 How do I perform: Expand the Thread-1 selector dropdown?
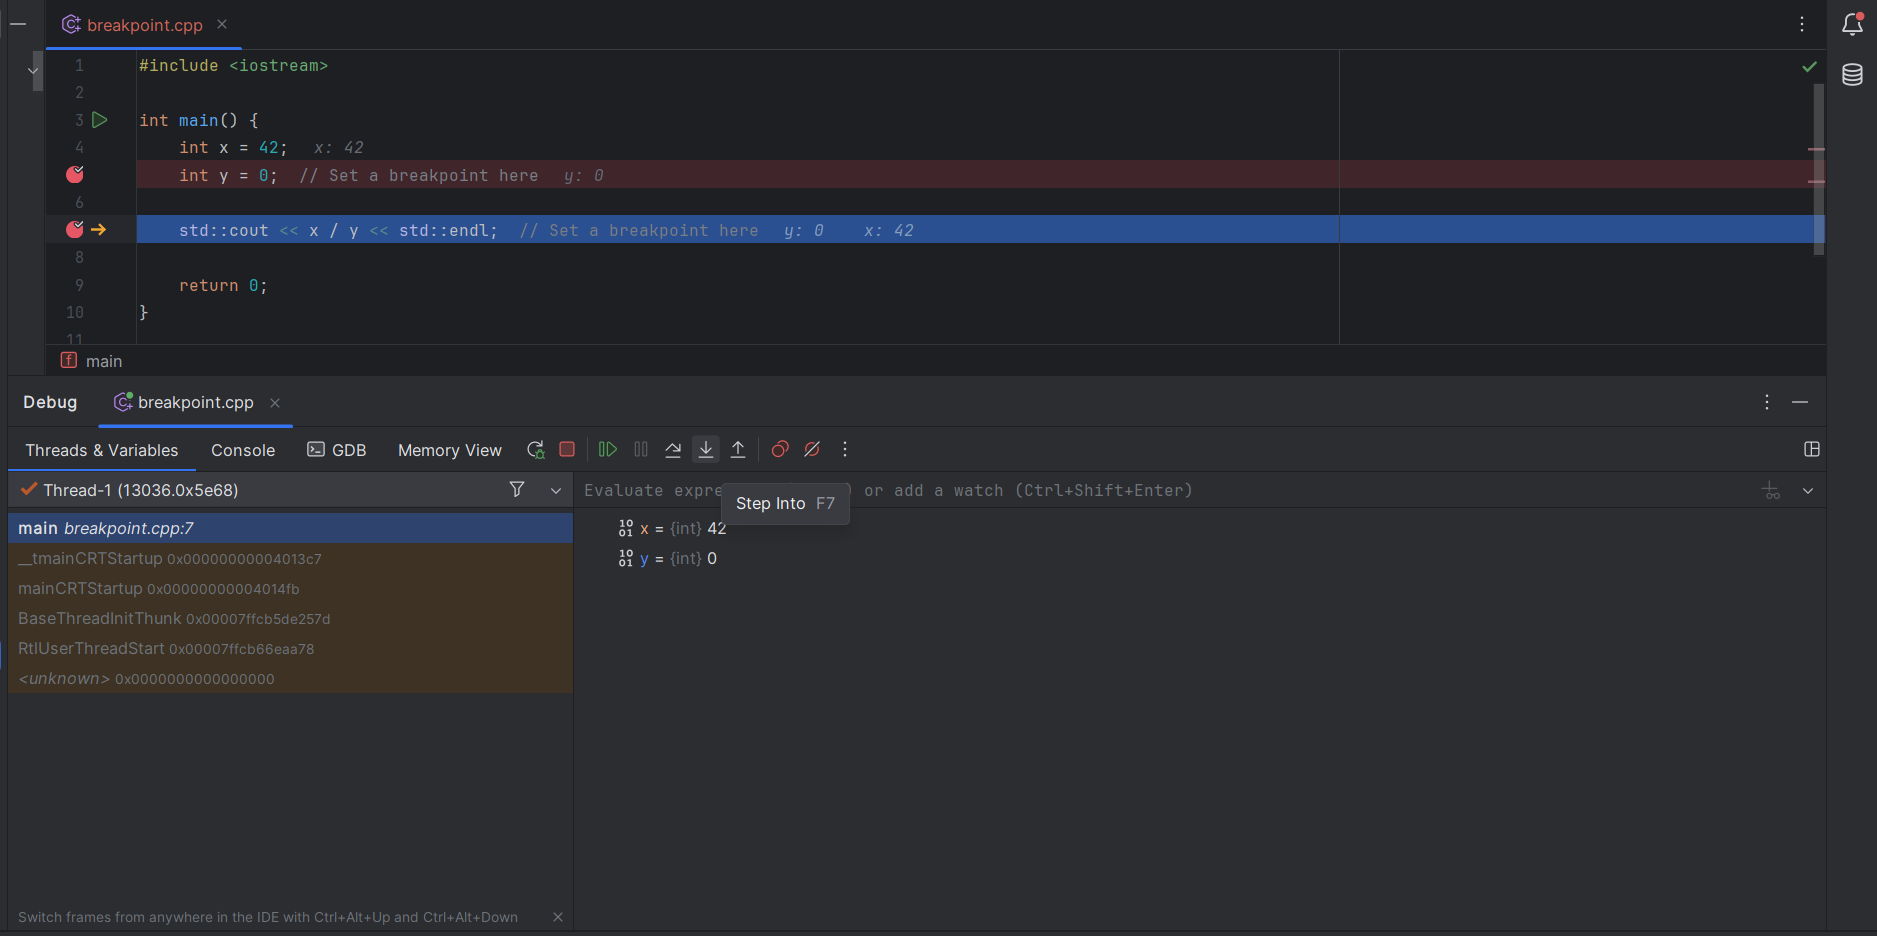(x=556, y=490)
